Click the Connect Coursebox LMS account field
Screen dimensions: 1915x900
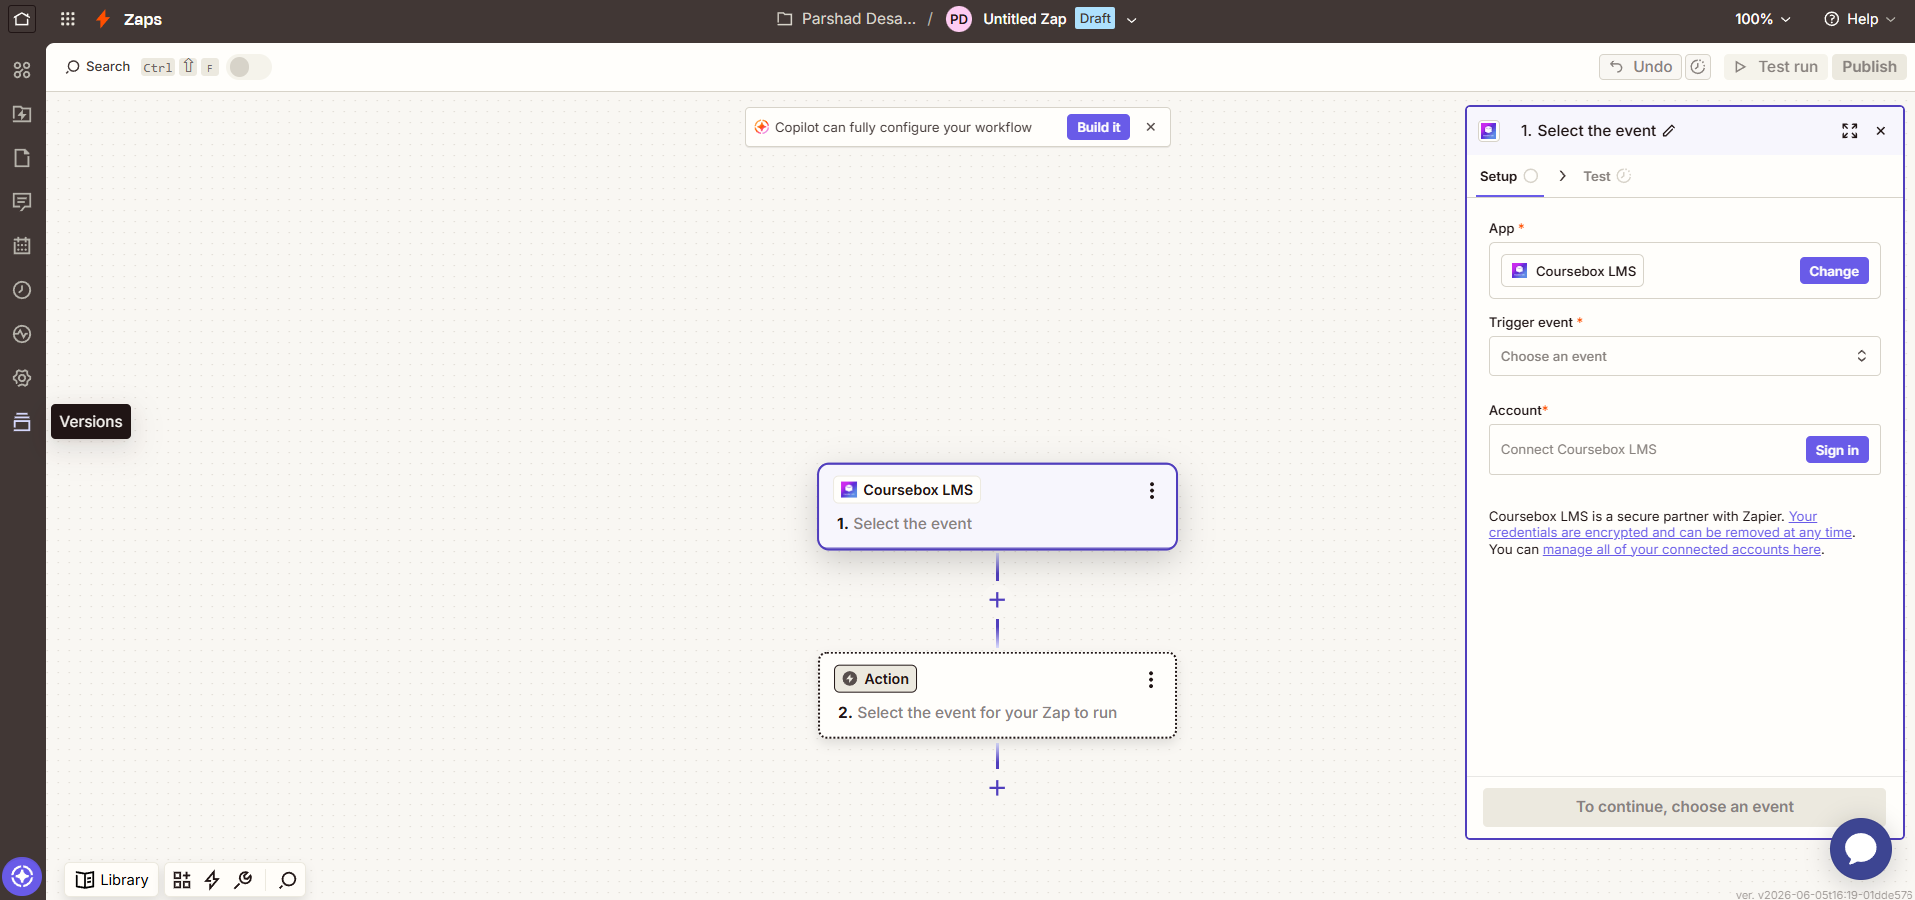point(1685,450)
